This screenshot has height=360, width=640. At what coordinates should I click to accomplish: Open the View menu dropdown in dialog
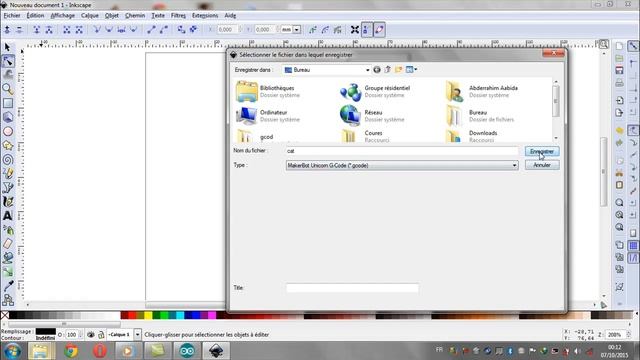pyautogui.click(x=411, y=70)
